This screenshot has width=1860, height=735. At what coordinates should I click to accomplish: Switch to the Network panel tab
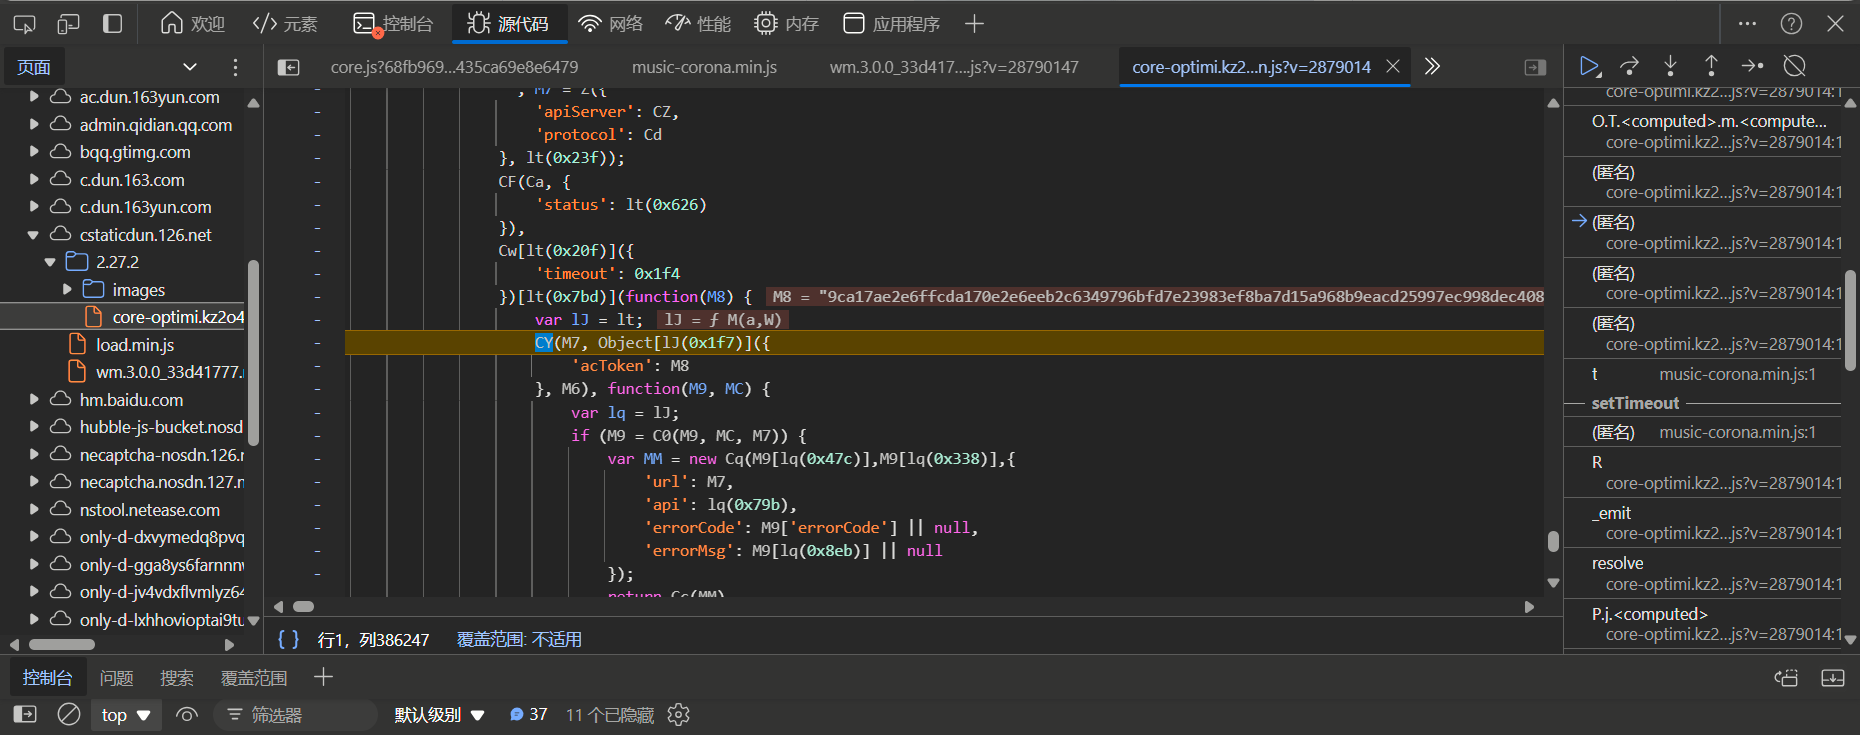pyautogui.click(x=611, y=23)
